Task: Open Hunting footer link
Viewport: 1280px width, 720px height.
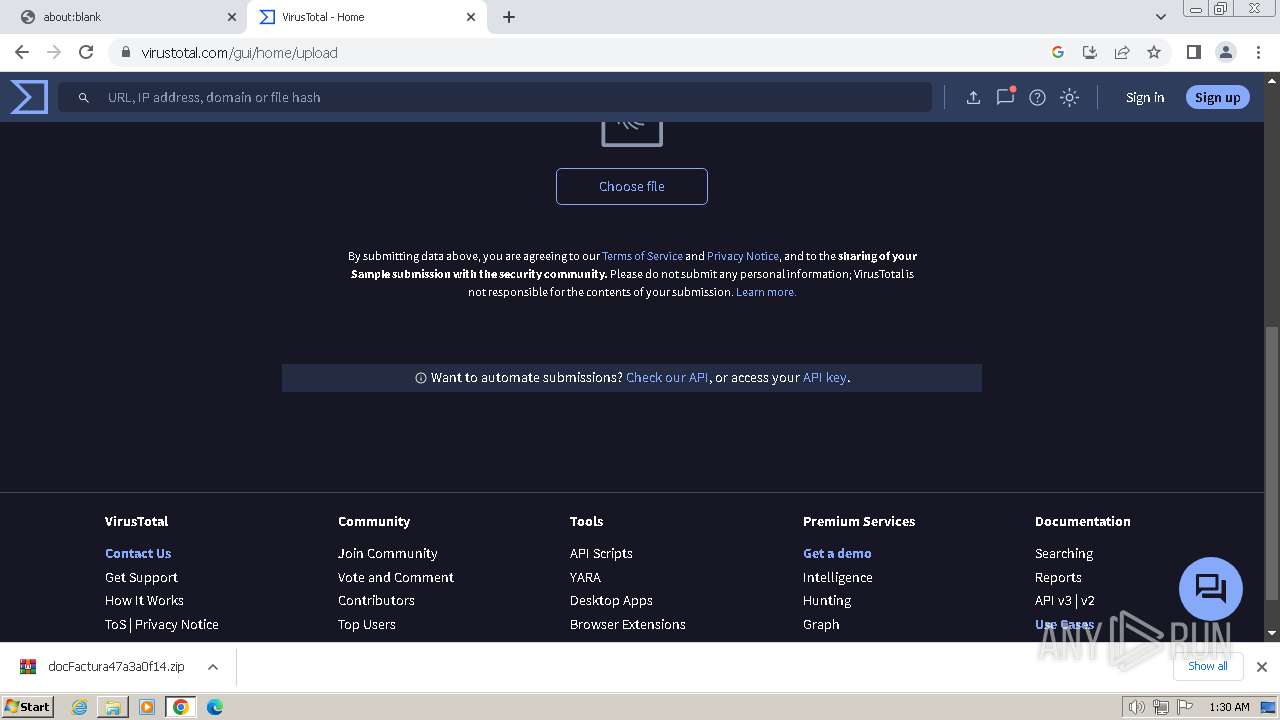Action: tap(827, 600)
